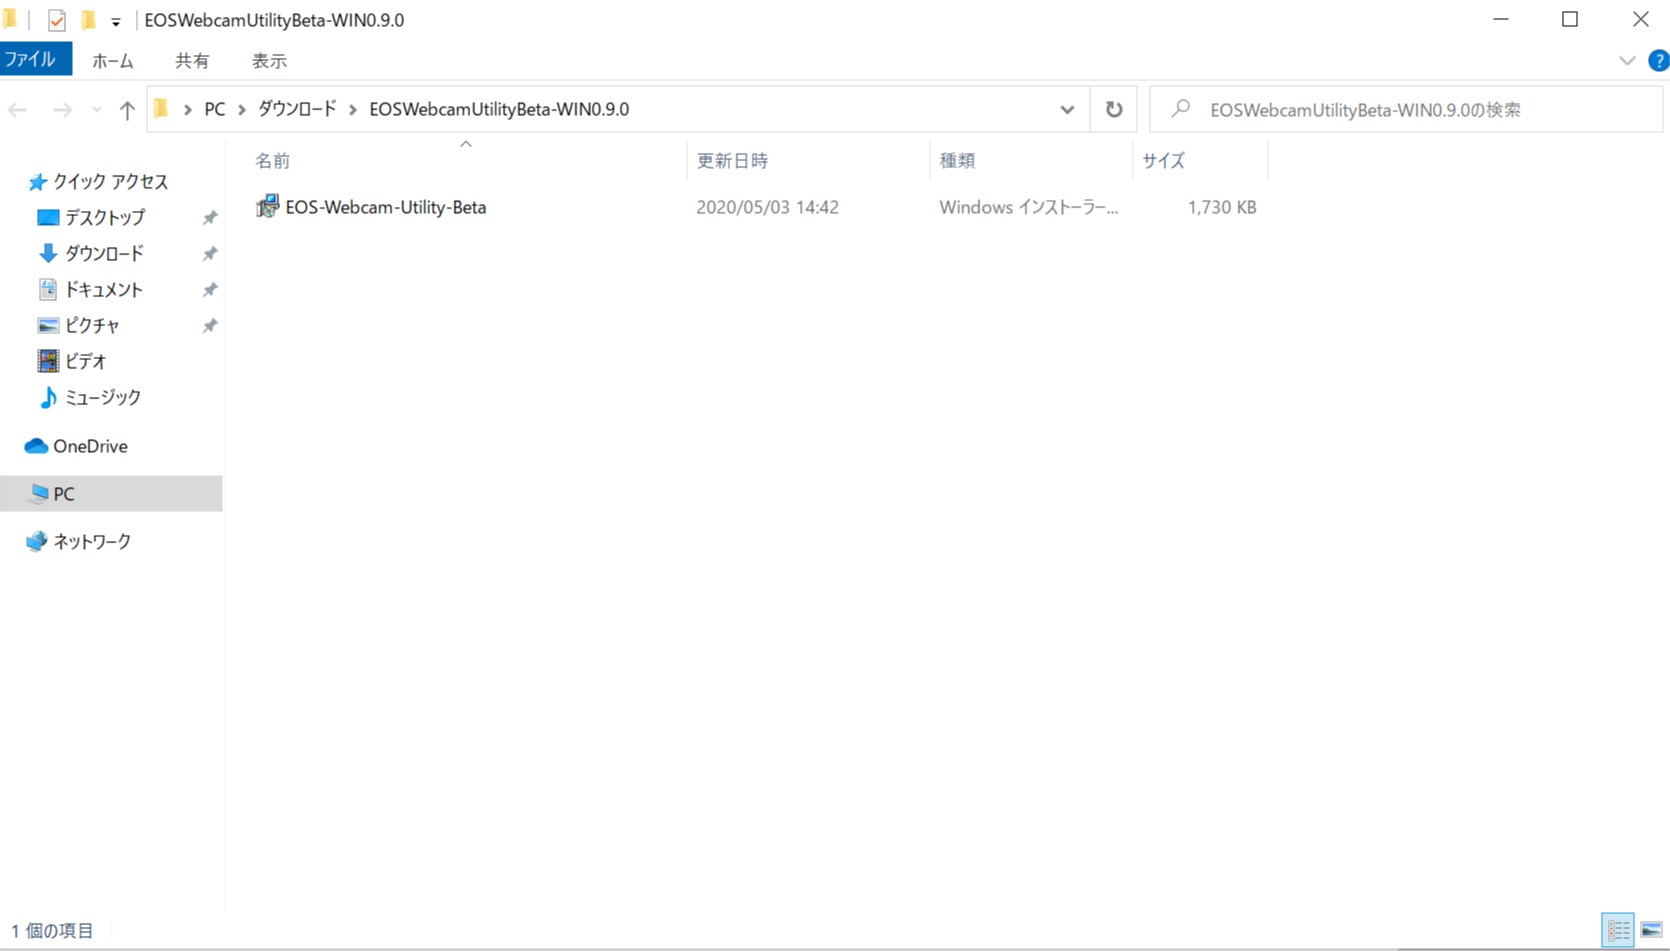1670x951 pixels.
Task: Click the up-arrow to go to parent folder
Action: tap(127, 110)
